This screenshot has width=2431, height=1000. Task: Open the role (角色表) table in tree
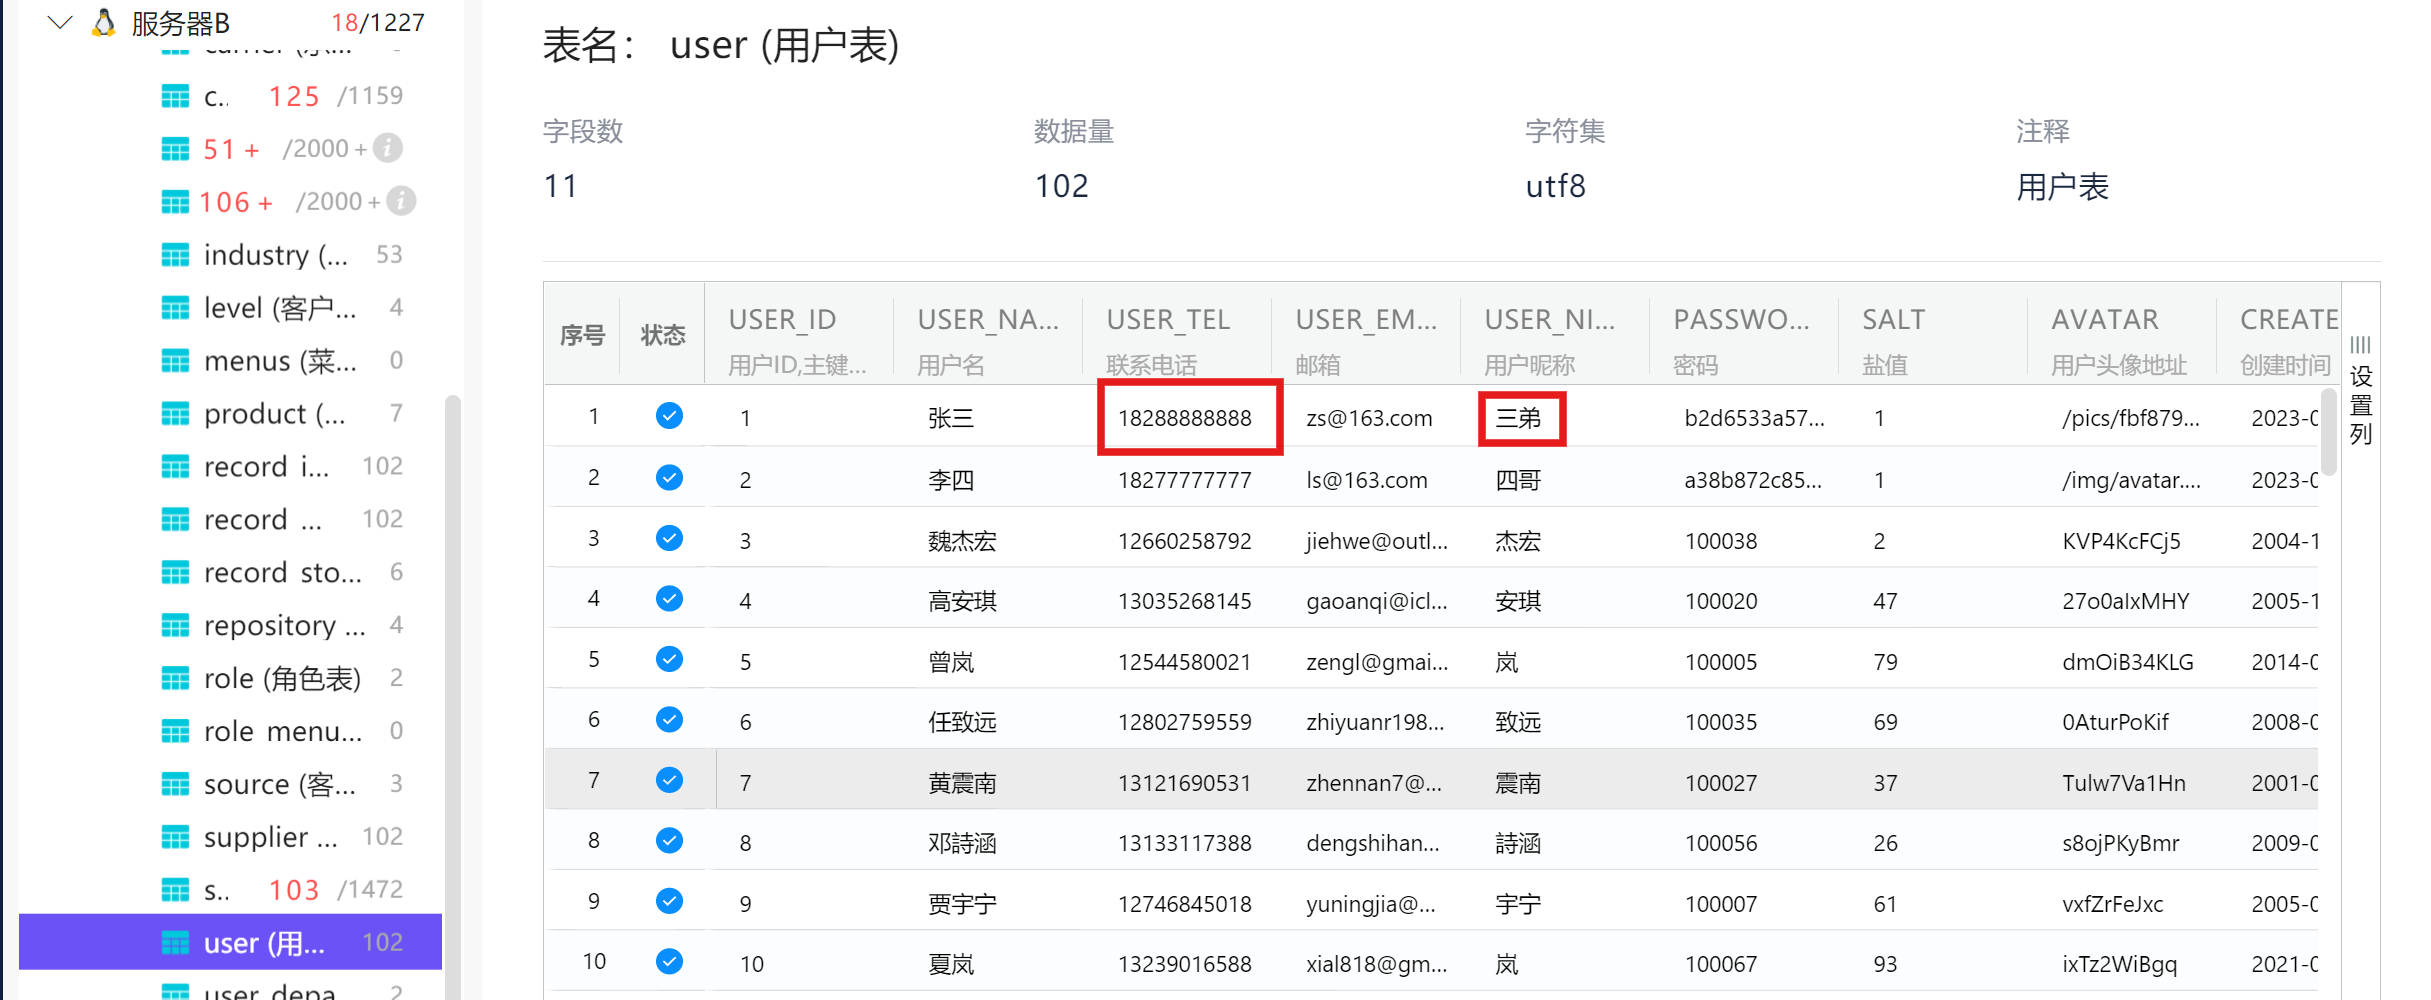coord(281,678)
